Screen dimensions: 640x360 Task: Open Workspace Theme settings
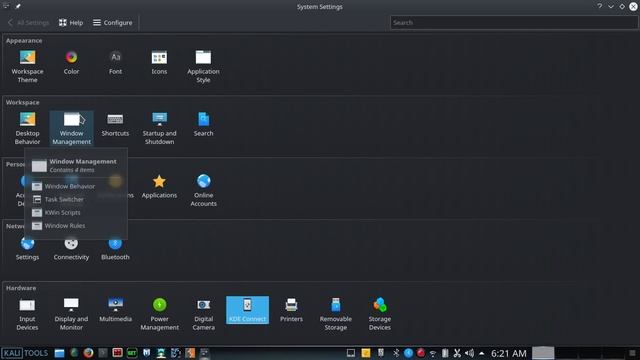(27, 67)
